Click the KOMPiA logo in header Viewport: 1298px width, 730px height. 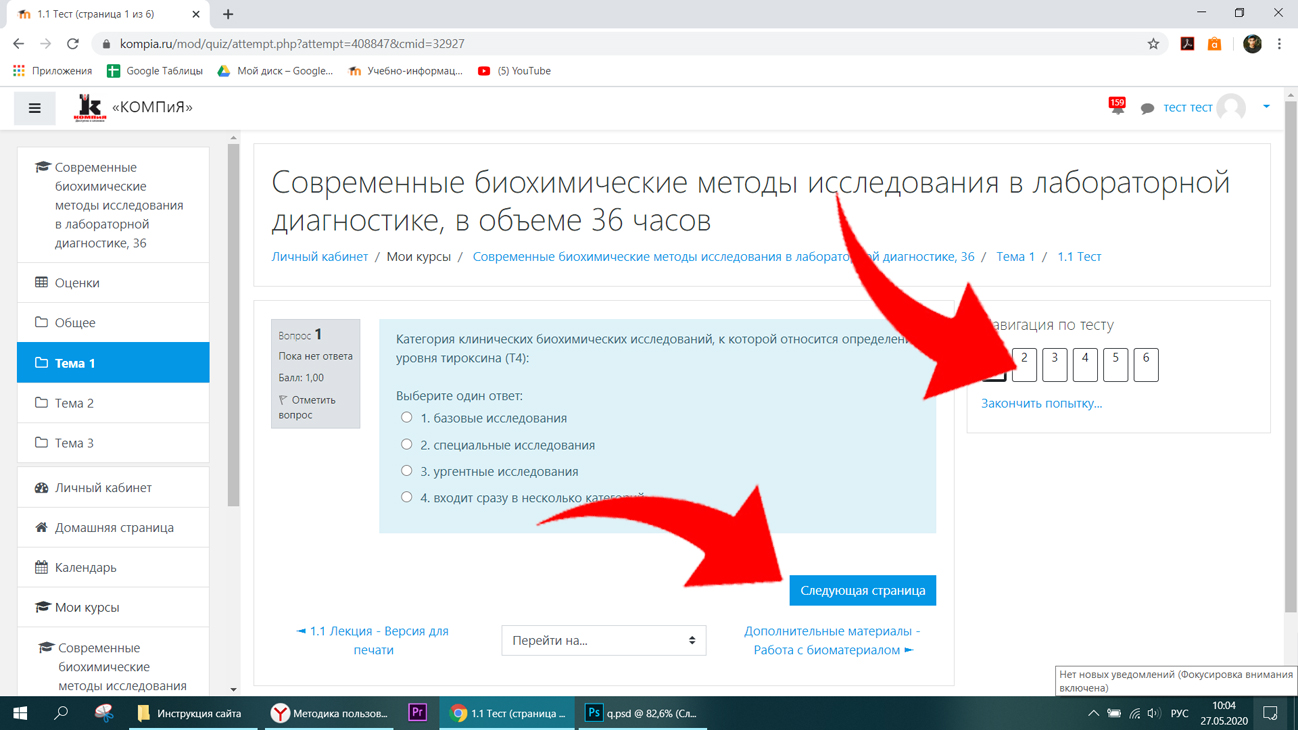point(90,107)
